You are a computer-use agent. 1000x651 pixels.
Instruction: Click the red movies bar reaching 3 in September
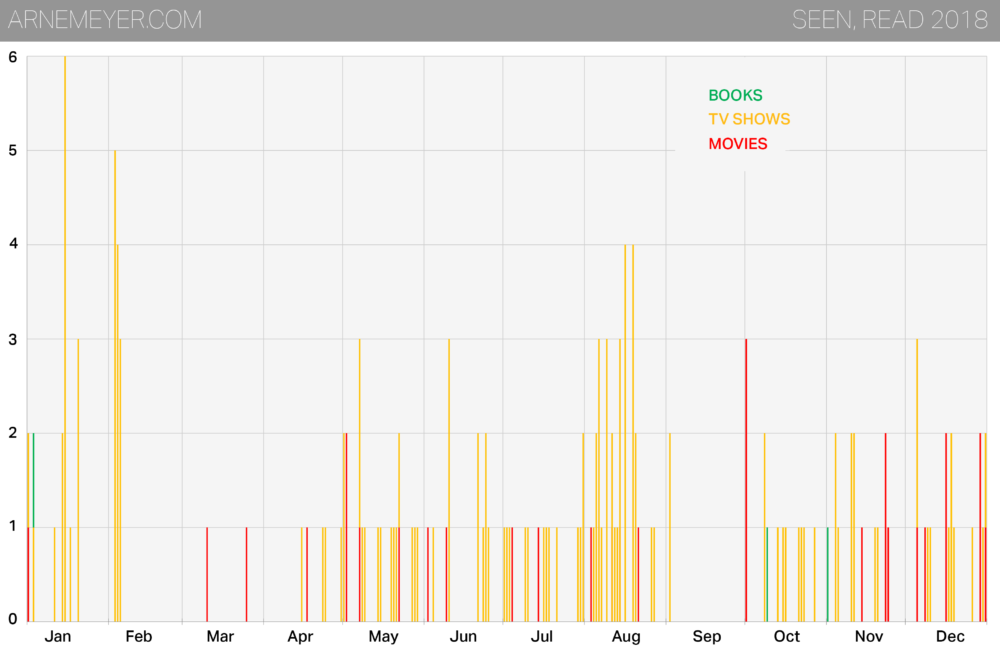point(746,480)
